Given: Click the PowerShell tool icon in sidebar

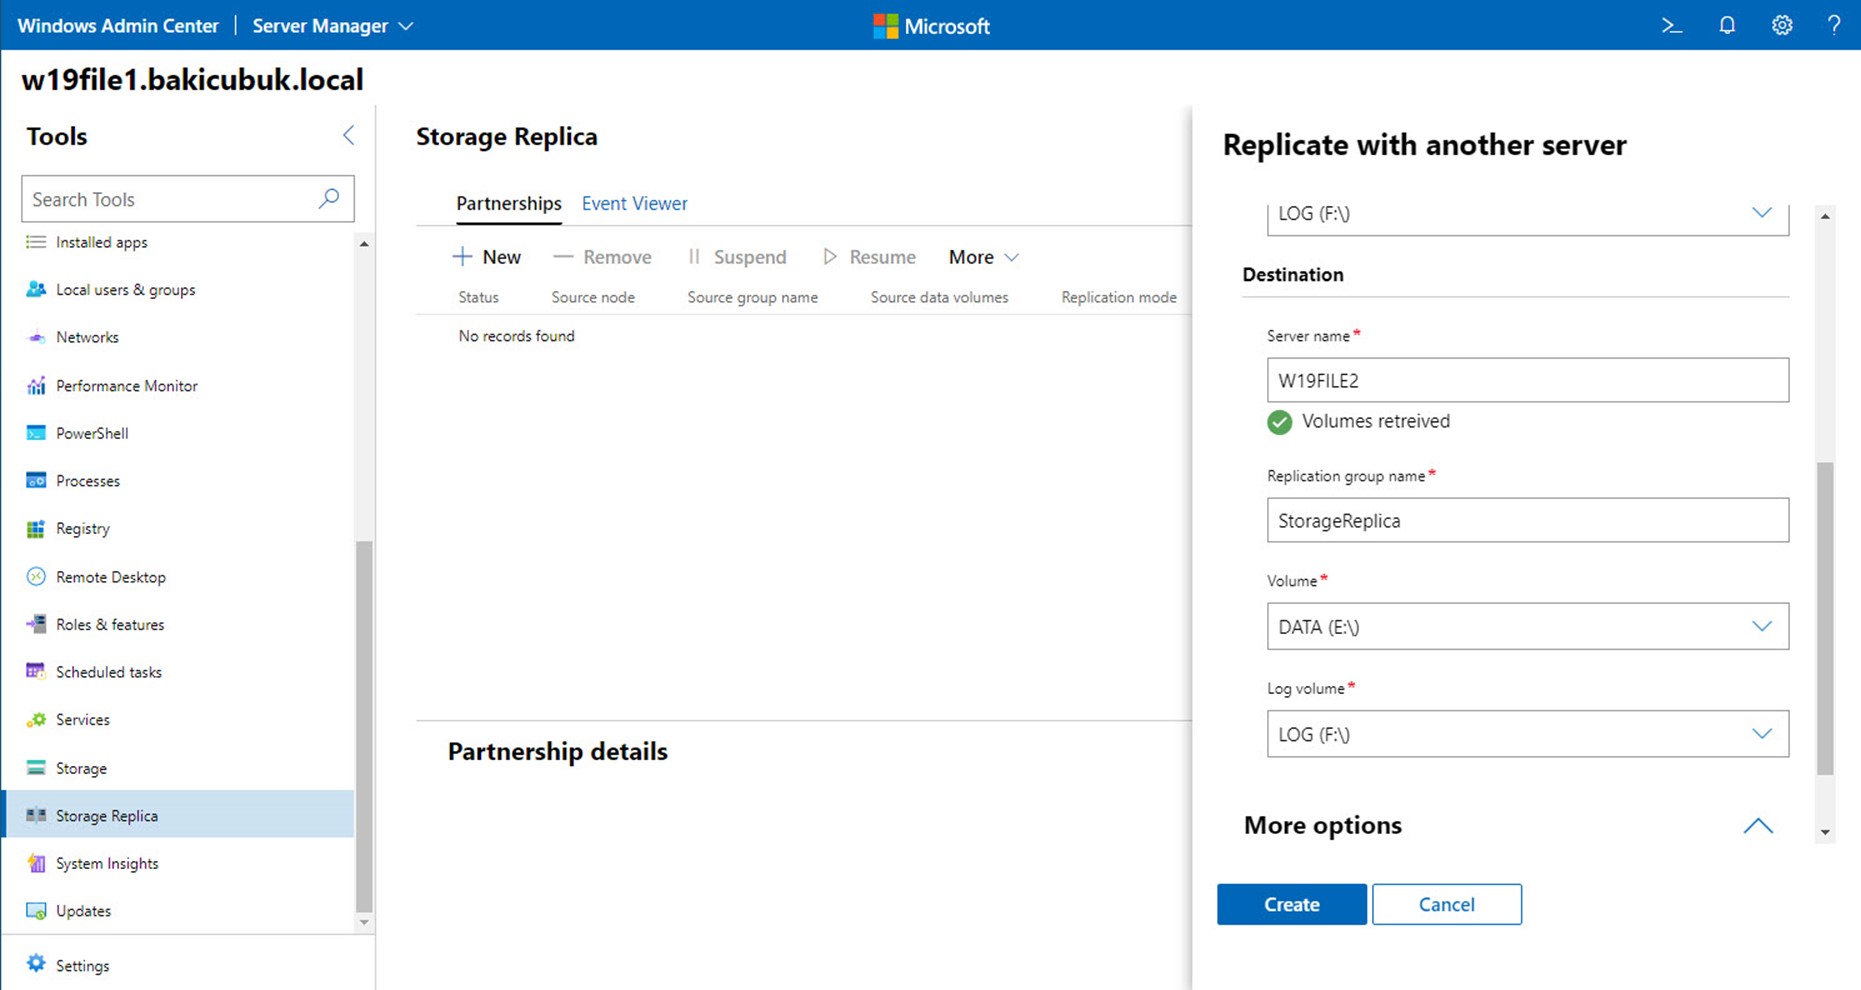Looking at the screenshot, I should coord(36,433).
